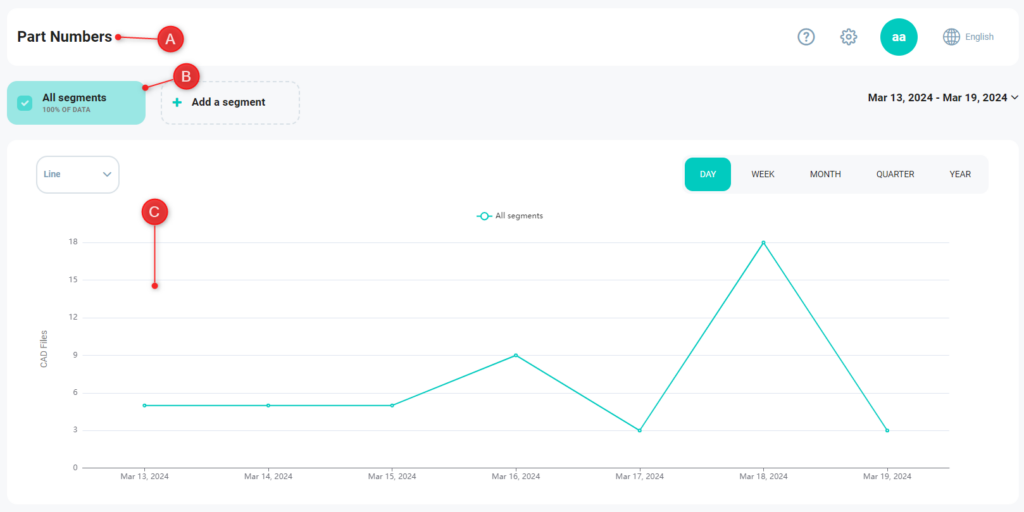1024x512 pixels.
Task: Expand the Mar 13 - Mar 19 date range
Action: tap(942, 98)
